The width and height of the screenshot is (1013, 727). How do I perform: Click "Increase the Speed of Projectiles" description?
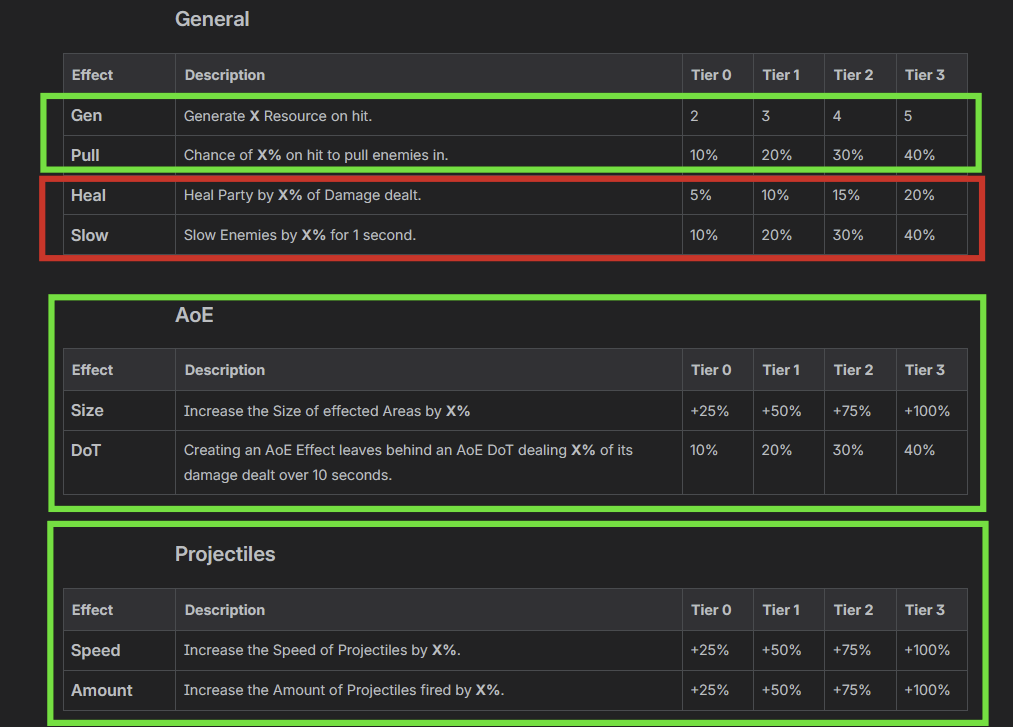click(x=322, y=651)
